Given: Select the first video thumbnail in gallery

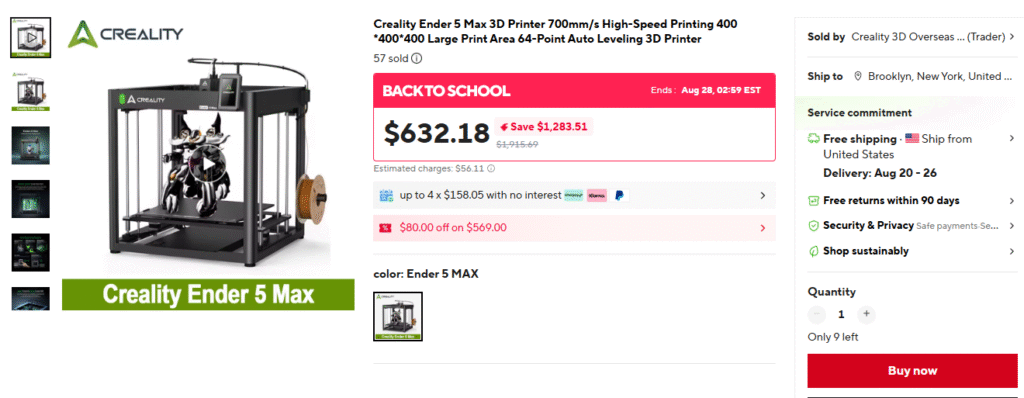Looking at the screenshot, I should tap(31, 37).
